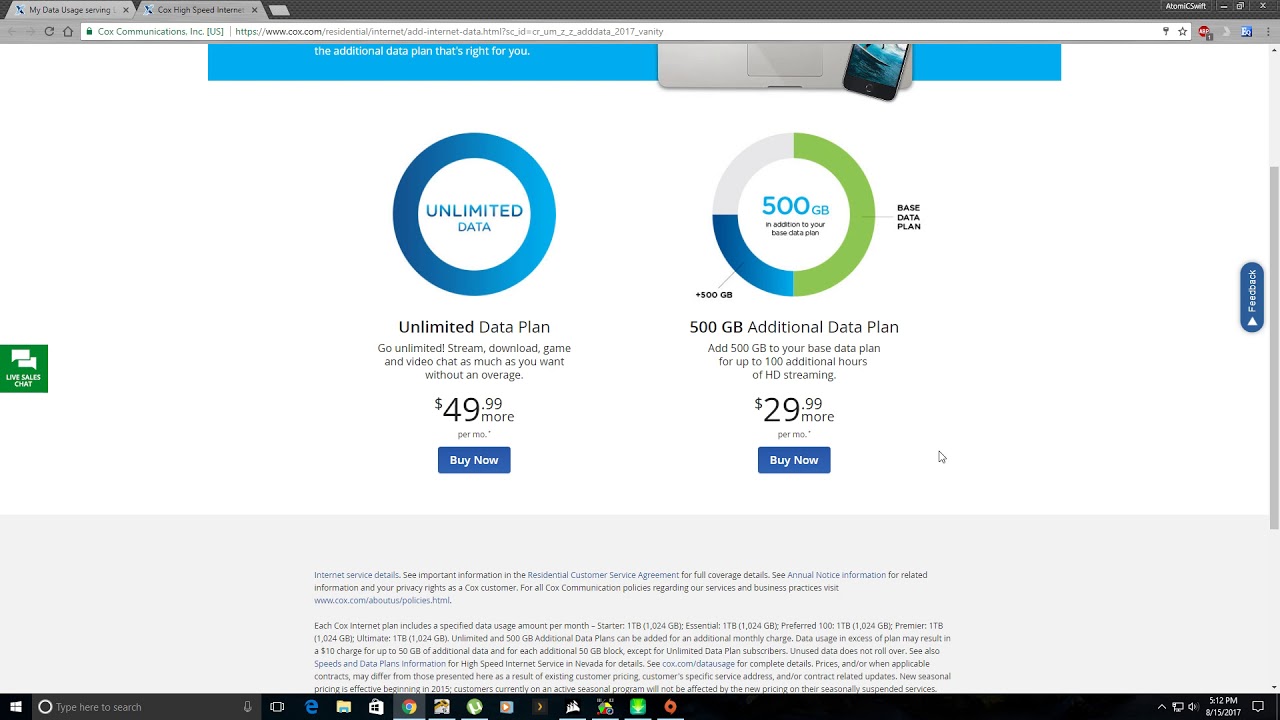The image size is (1280, 720).
Task: Click the Type here to search box
Action: (143, 707)
